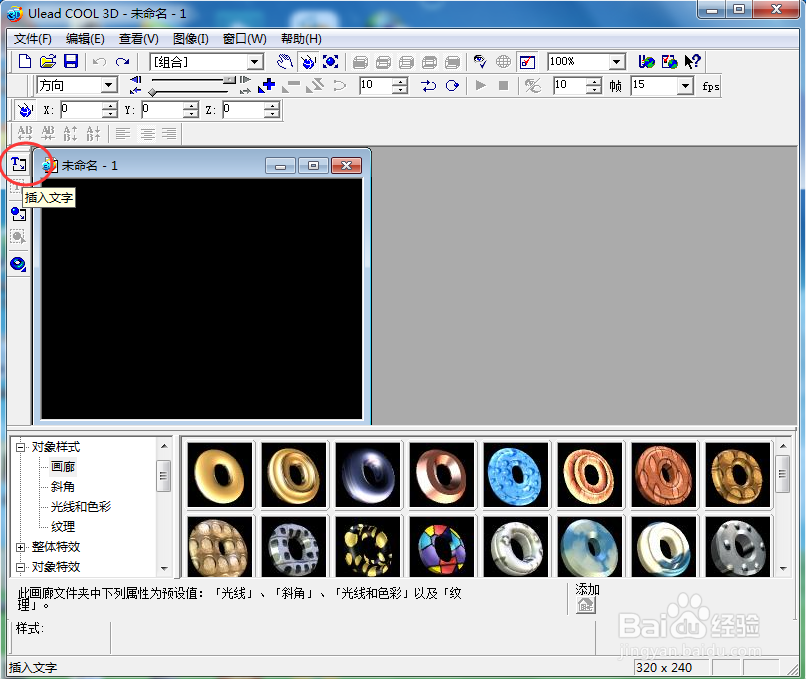Open the 100% zoom dropdown
The width and height of the screenshot is (806, 679).
tap(617, 62)
